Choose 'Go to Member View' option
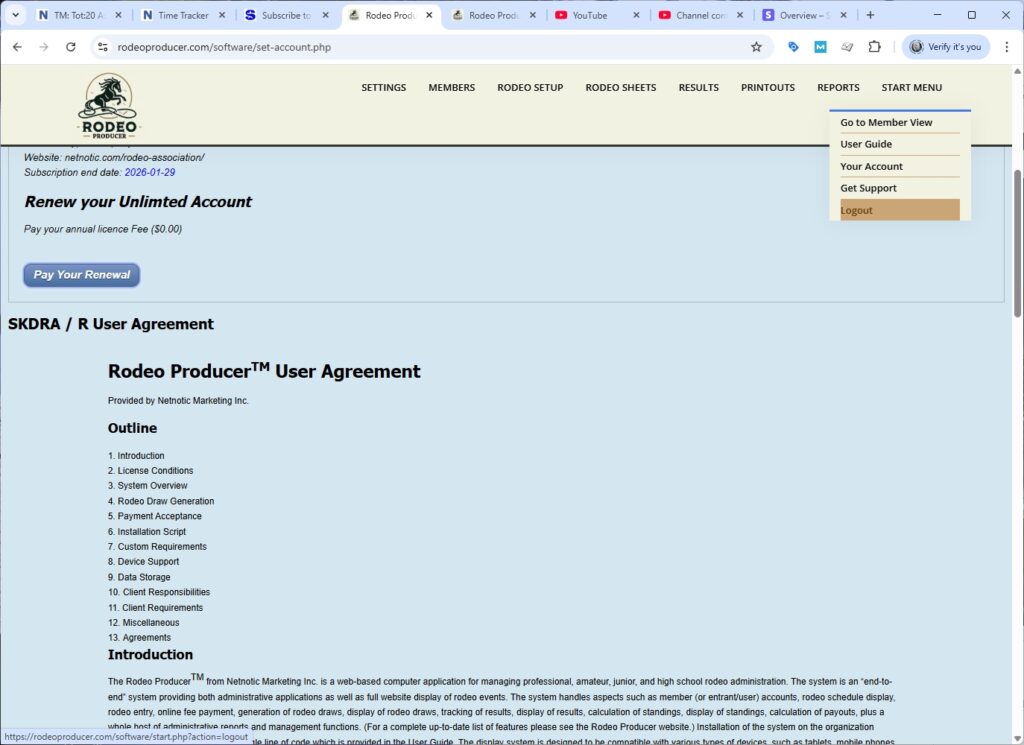The width and height of the screenshot is (1024, 745). pyautogui.click(x=886, y=122)
